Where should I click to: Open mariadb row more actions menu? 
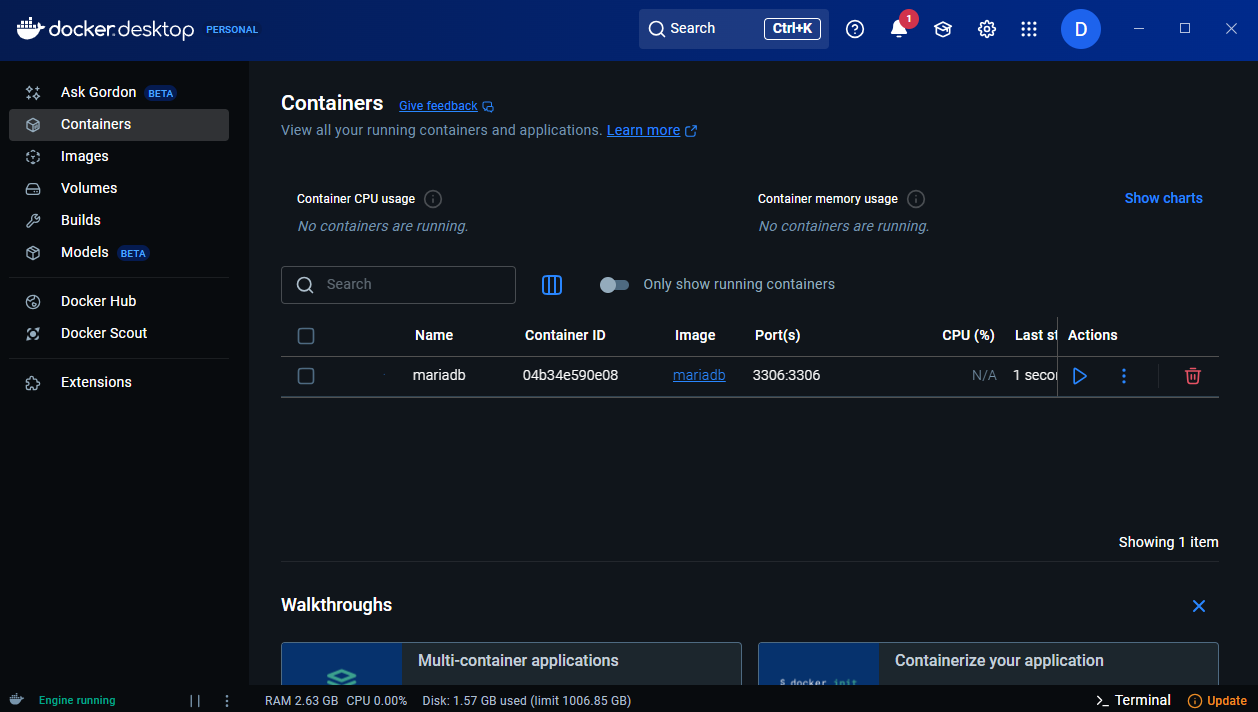click(1124, 376)
